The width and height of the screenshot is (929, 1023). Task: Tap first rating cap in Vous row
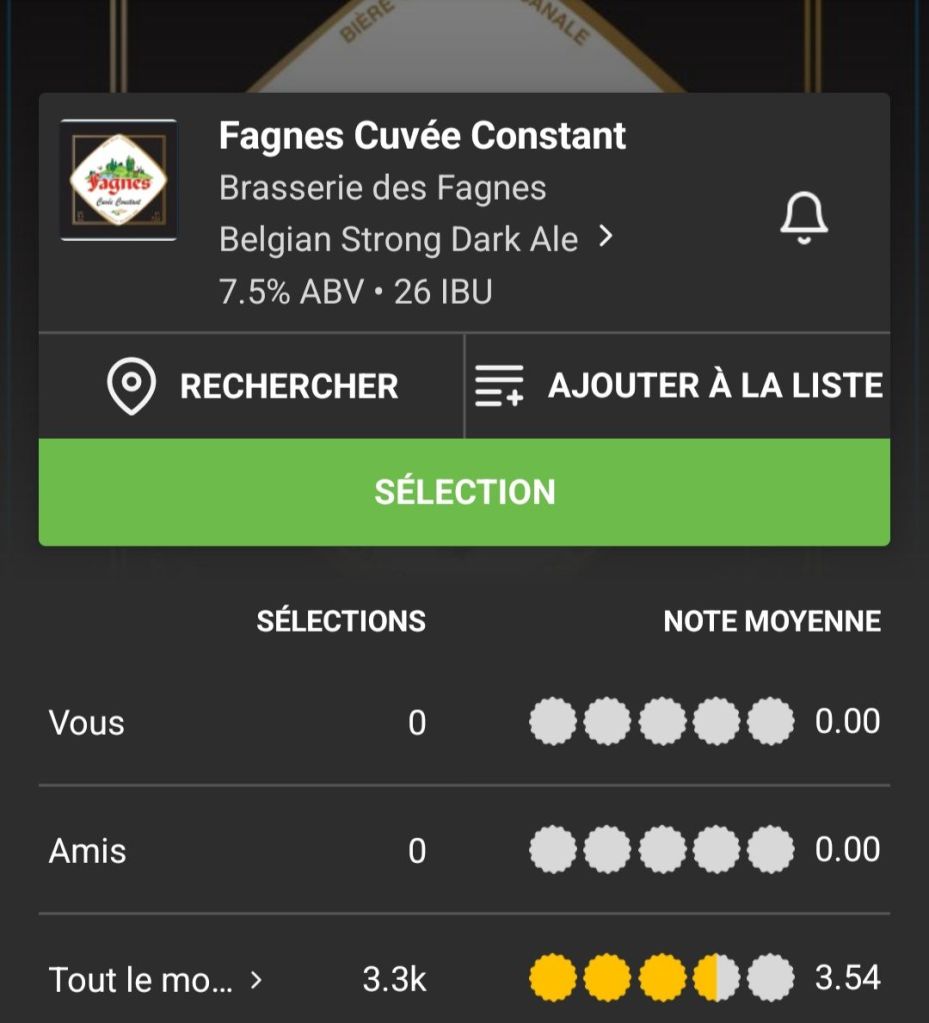(x=553, y=722)
